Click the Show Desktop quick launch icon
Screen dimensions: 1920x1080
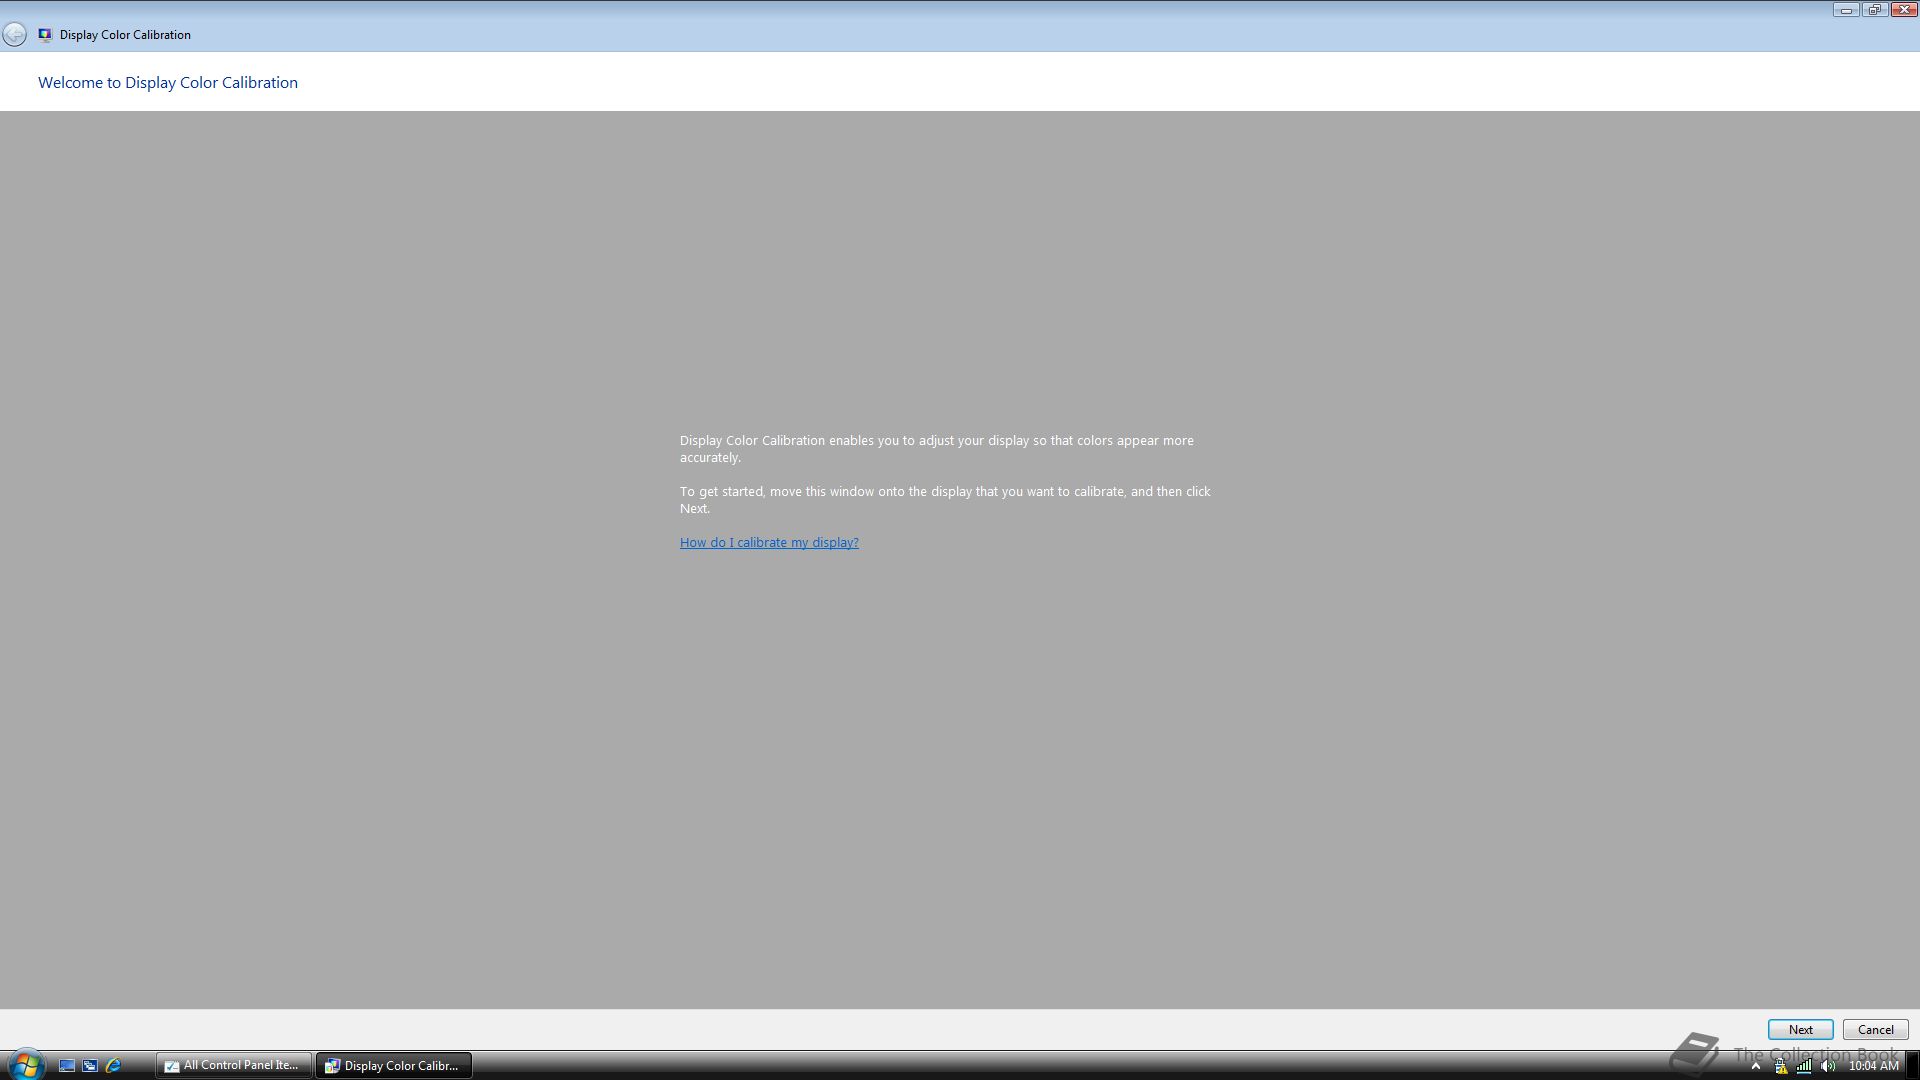click(x=67, y=1066)
